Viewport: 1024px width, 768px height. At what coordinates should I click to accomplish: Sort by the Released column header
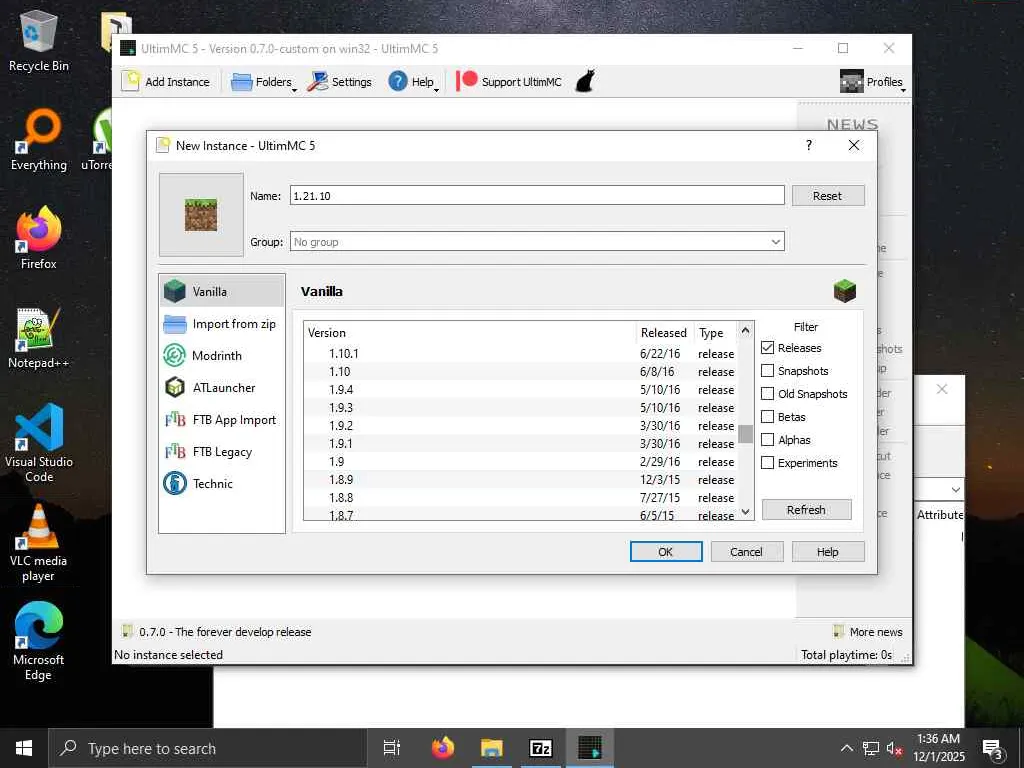pos(664,332)
